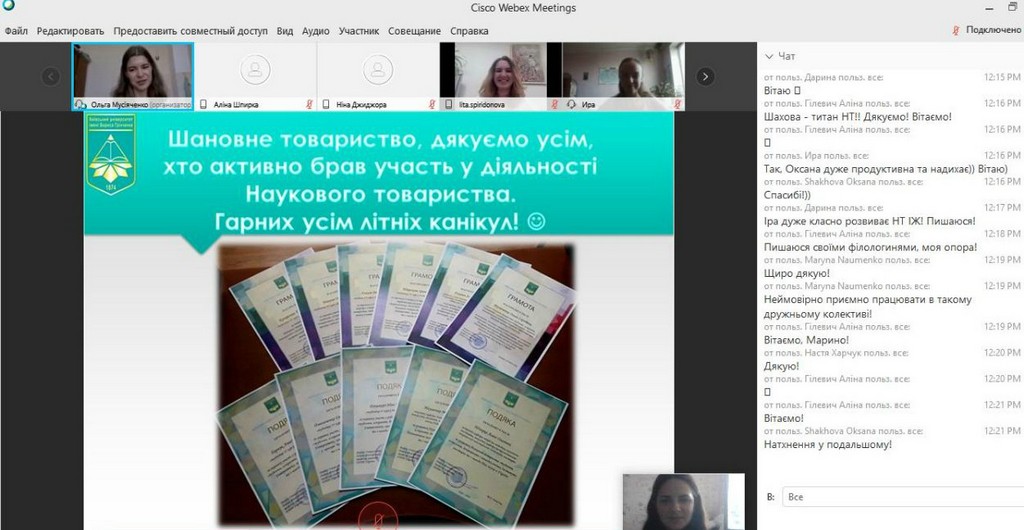Screen dimensions: 1024x530
Task: Select chat message 'Спасибі!))'
Action: click(x=786, y=195)
